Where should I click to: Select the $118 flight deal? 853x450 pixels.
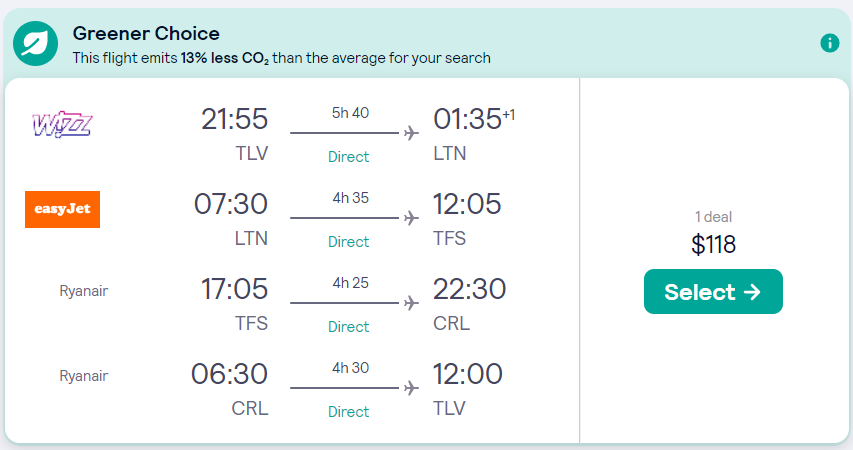pos(713,292)
